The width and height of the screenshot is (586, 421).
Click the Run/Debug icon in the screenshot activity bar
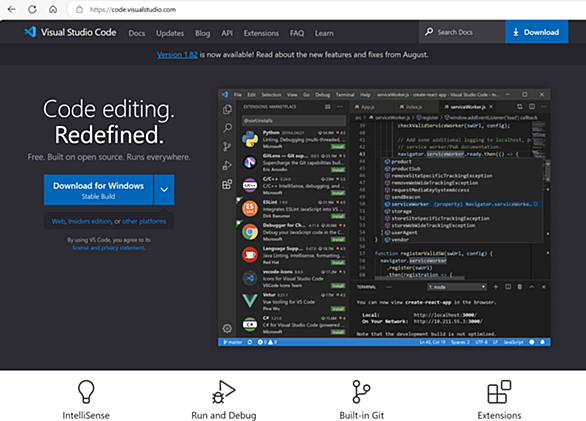(227, 165)
